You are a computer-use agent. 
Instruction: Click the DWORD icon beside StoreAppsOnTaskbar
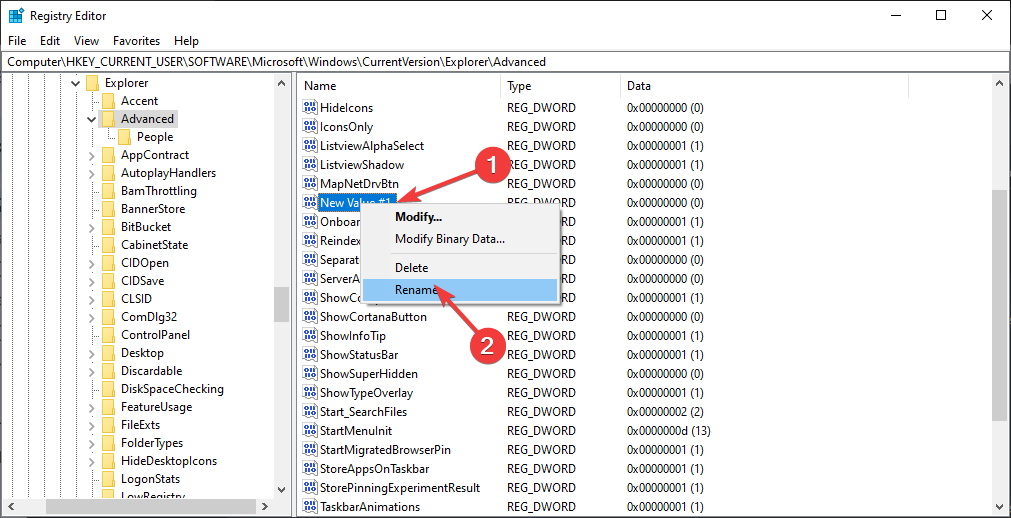[x=309, y=468]
